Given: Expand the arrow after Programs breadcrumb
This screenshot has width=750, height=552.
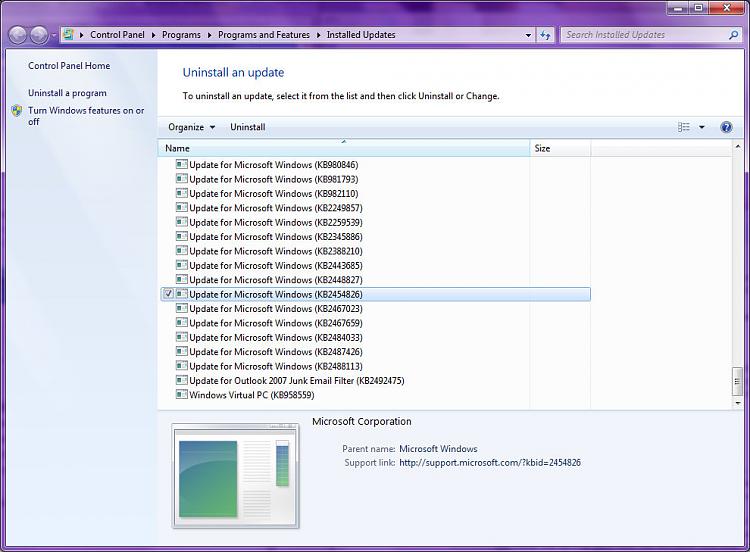Looking at the screenshot, I should [210, 35].
